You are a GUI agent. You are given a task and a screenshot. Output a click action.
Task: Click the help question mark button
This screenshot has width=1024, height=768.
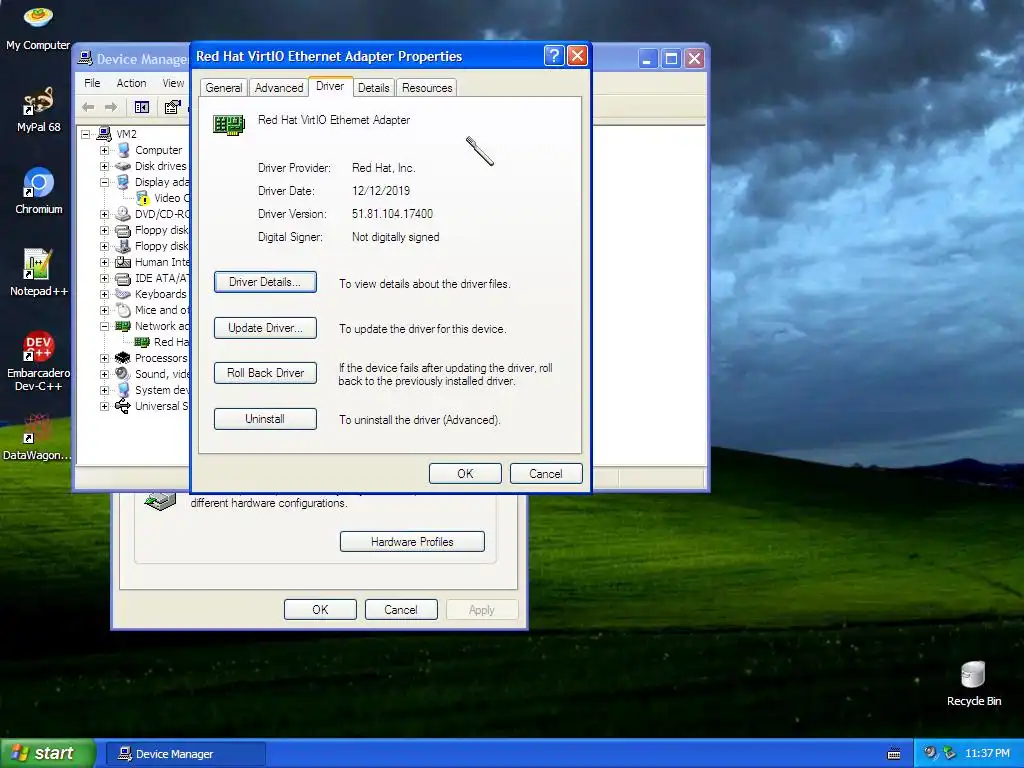553,56
